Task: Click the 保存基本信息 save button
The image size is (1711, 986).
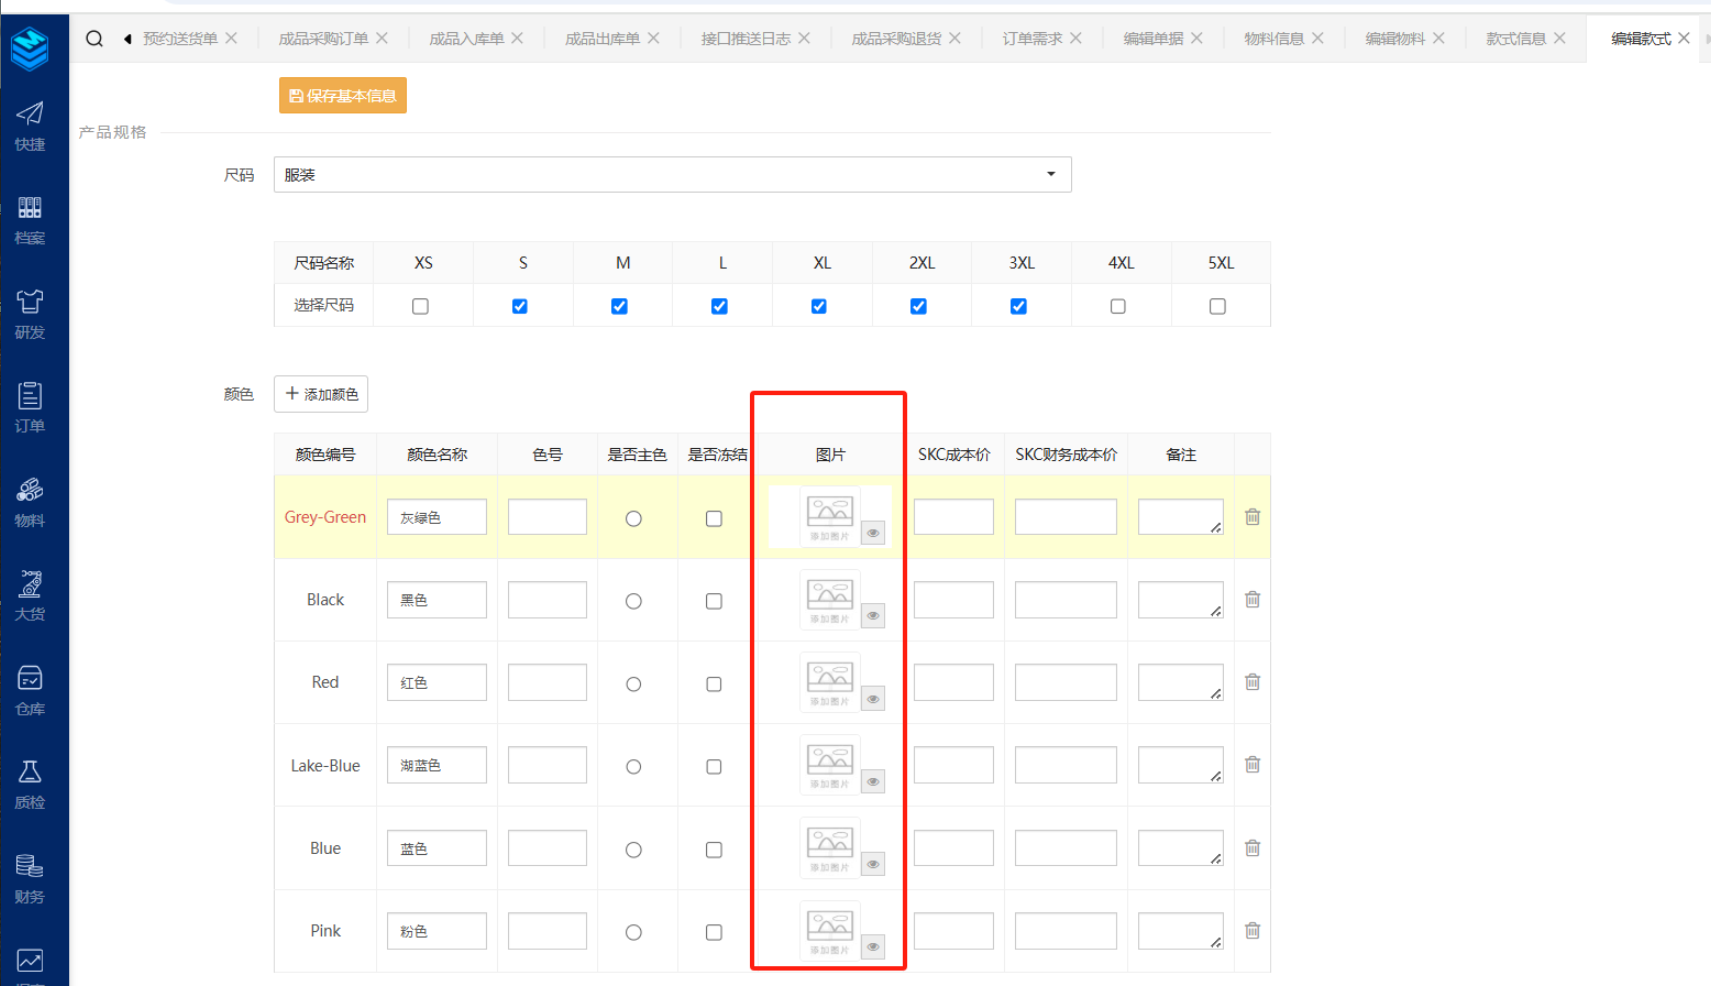Action: [343, 96]
